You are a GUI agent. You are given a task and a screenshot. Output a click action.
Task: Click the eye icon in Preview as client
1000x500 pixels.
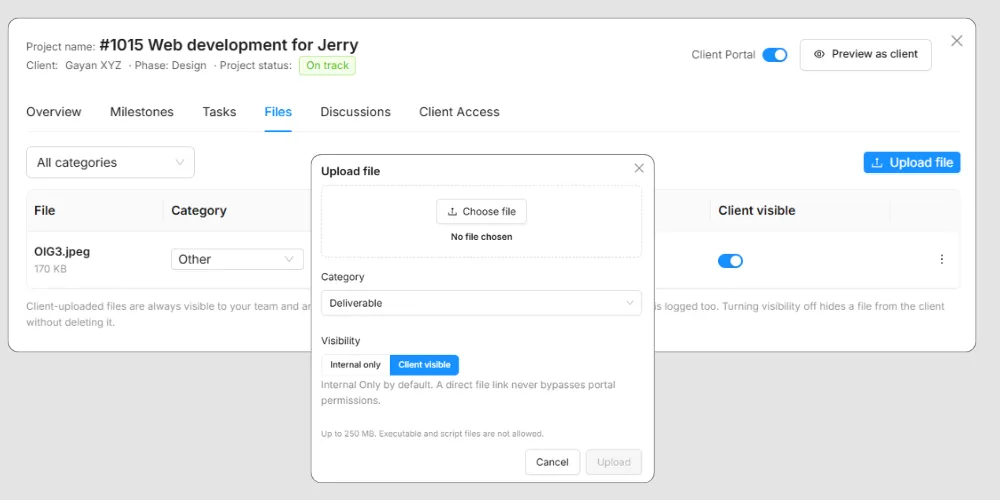point(820,54)
